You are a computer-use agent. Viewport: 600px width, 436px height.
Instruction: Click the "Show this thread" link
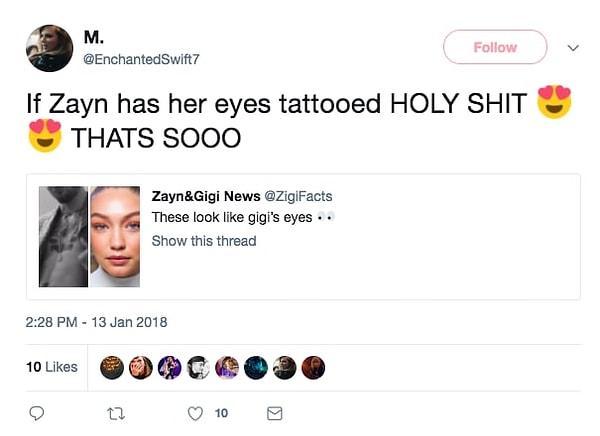click(x=204, y=241)
